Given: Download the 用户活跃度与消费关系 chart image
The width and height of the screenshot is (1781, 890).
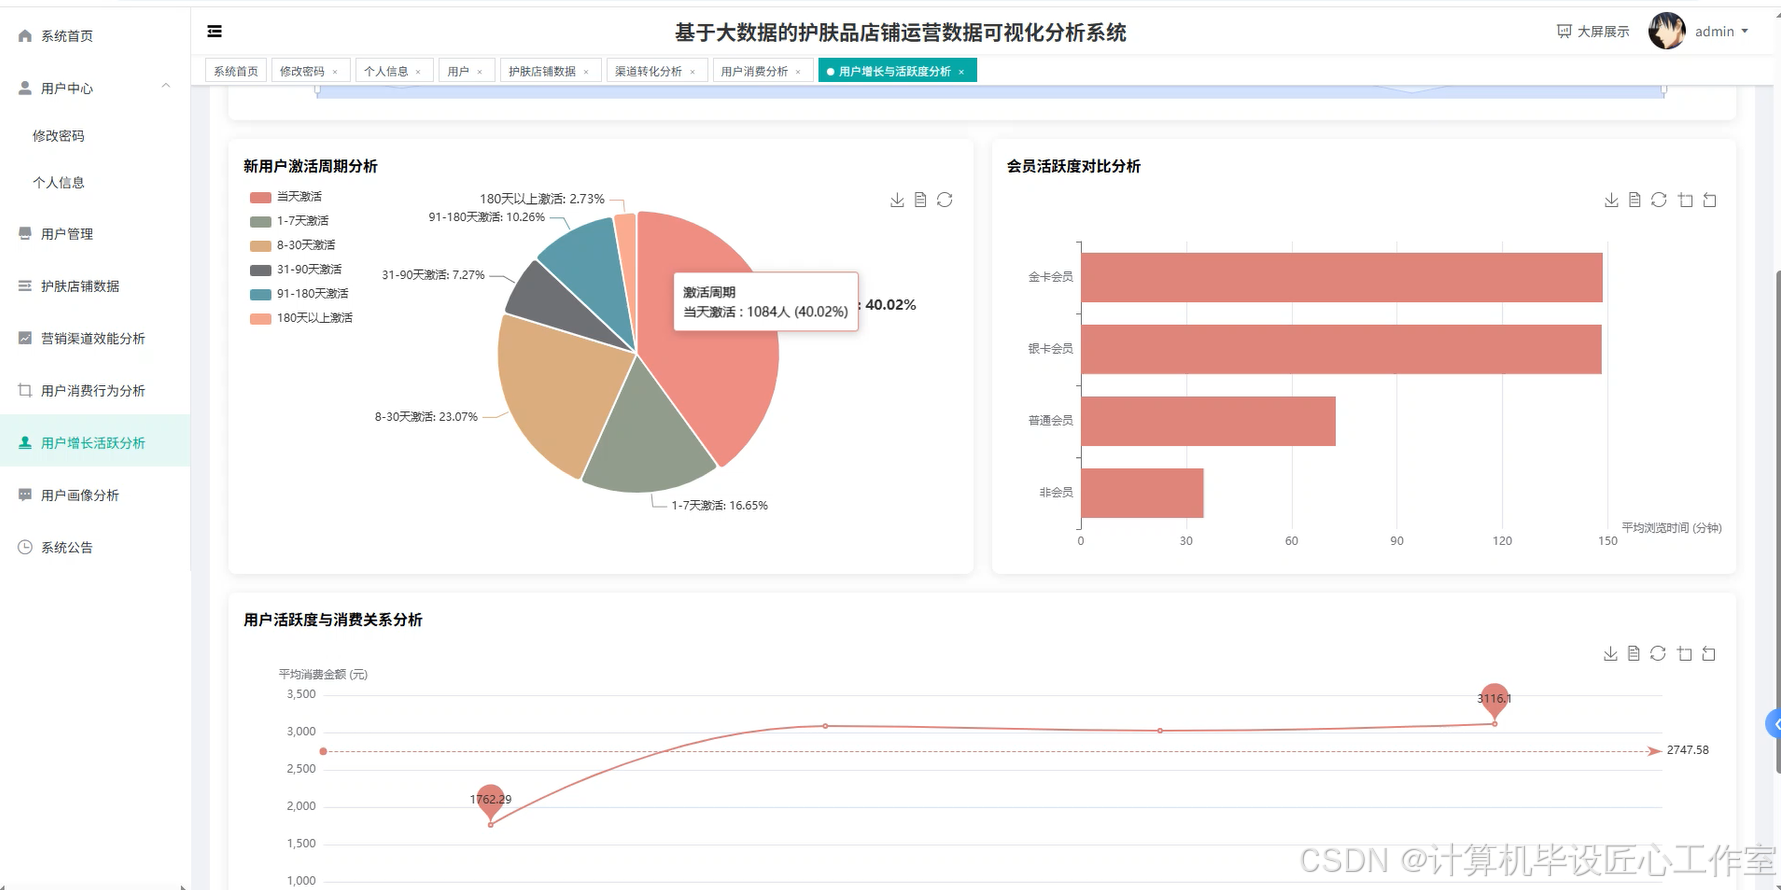Looking at the screenshot, I should (x=1610, y=653).
